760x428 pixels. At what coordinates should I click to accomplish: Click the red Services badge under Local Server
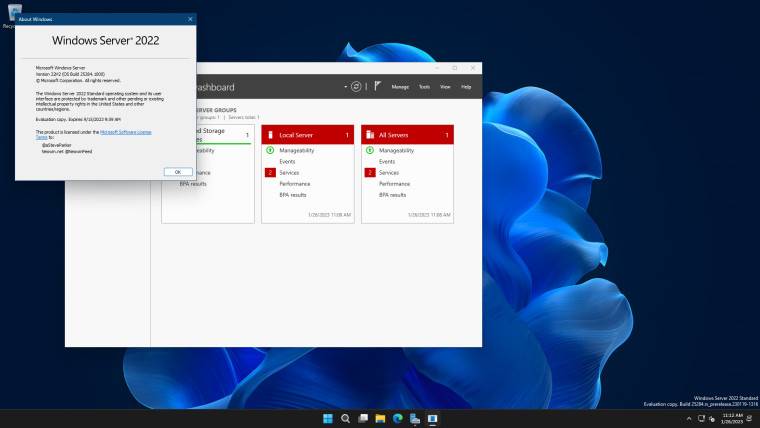pyautogui.click(x=270, y=173)
